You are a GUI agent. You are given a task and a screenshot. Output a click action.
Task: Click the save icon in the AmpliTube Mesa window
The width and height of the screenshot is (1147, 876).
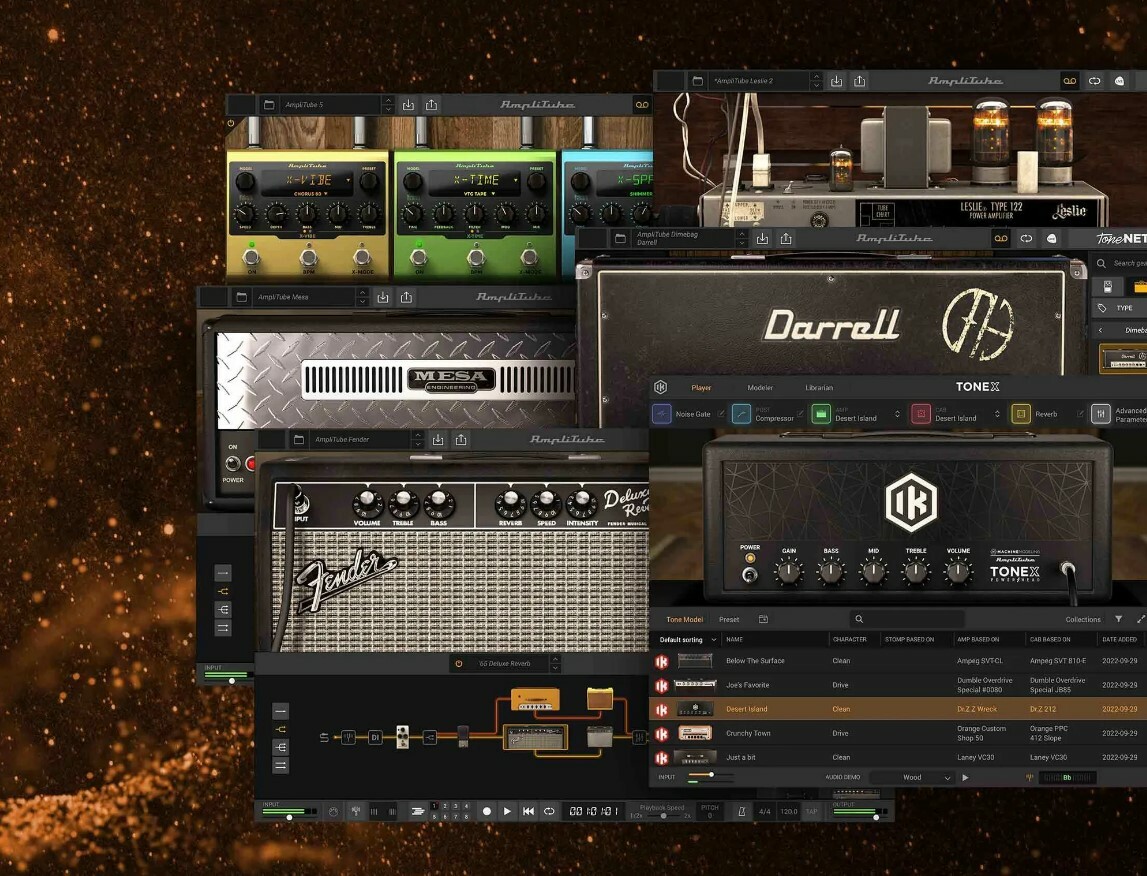tap(383, 297)
